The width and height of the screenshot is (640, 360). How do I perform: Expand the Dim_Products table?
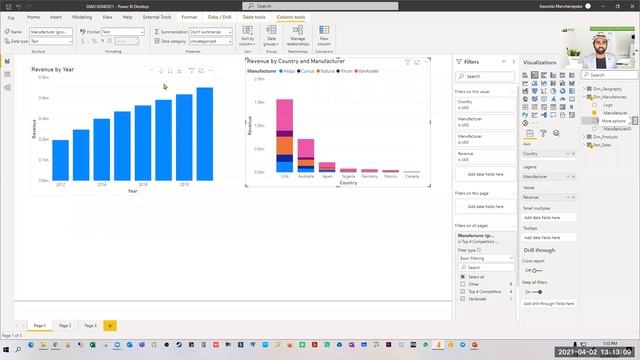click(584, 137)
